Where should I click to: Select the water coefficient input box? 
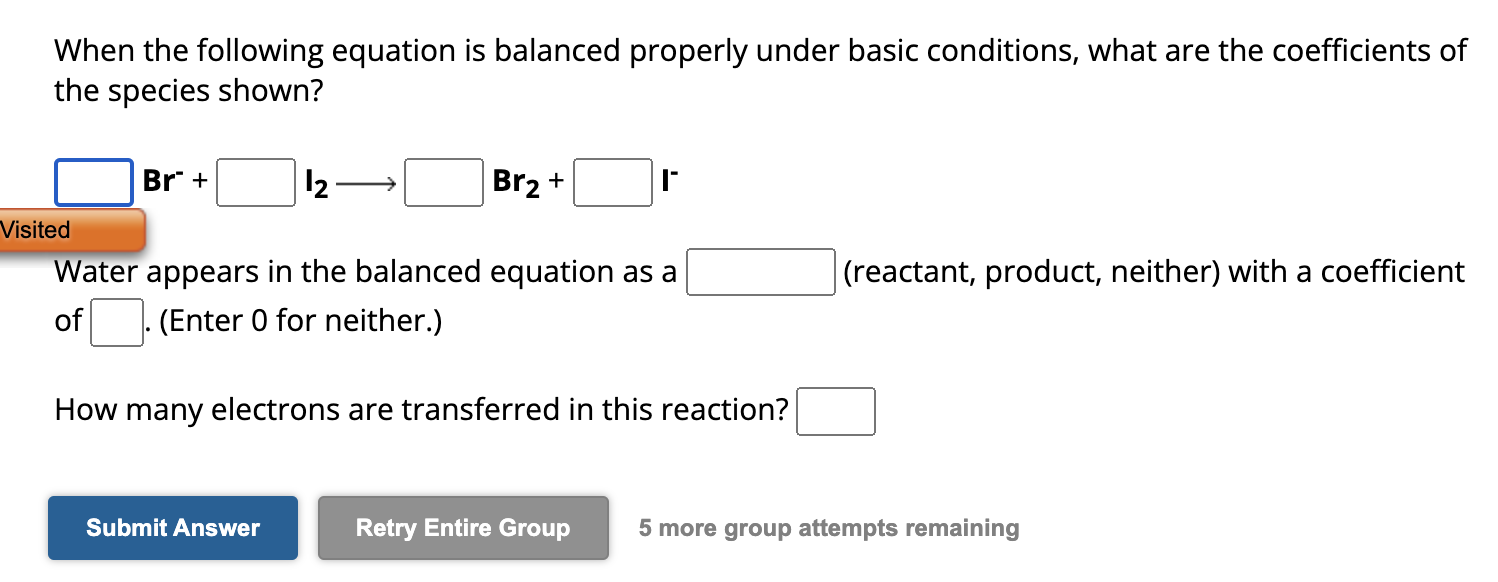click(115, 321)
